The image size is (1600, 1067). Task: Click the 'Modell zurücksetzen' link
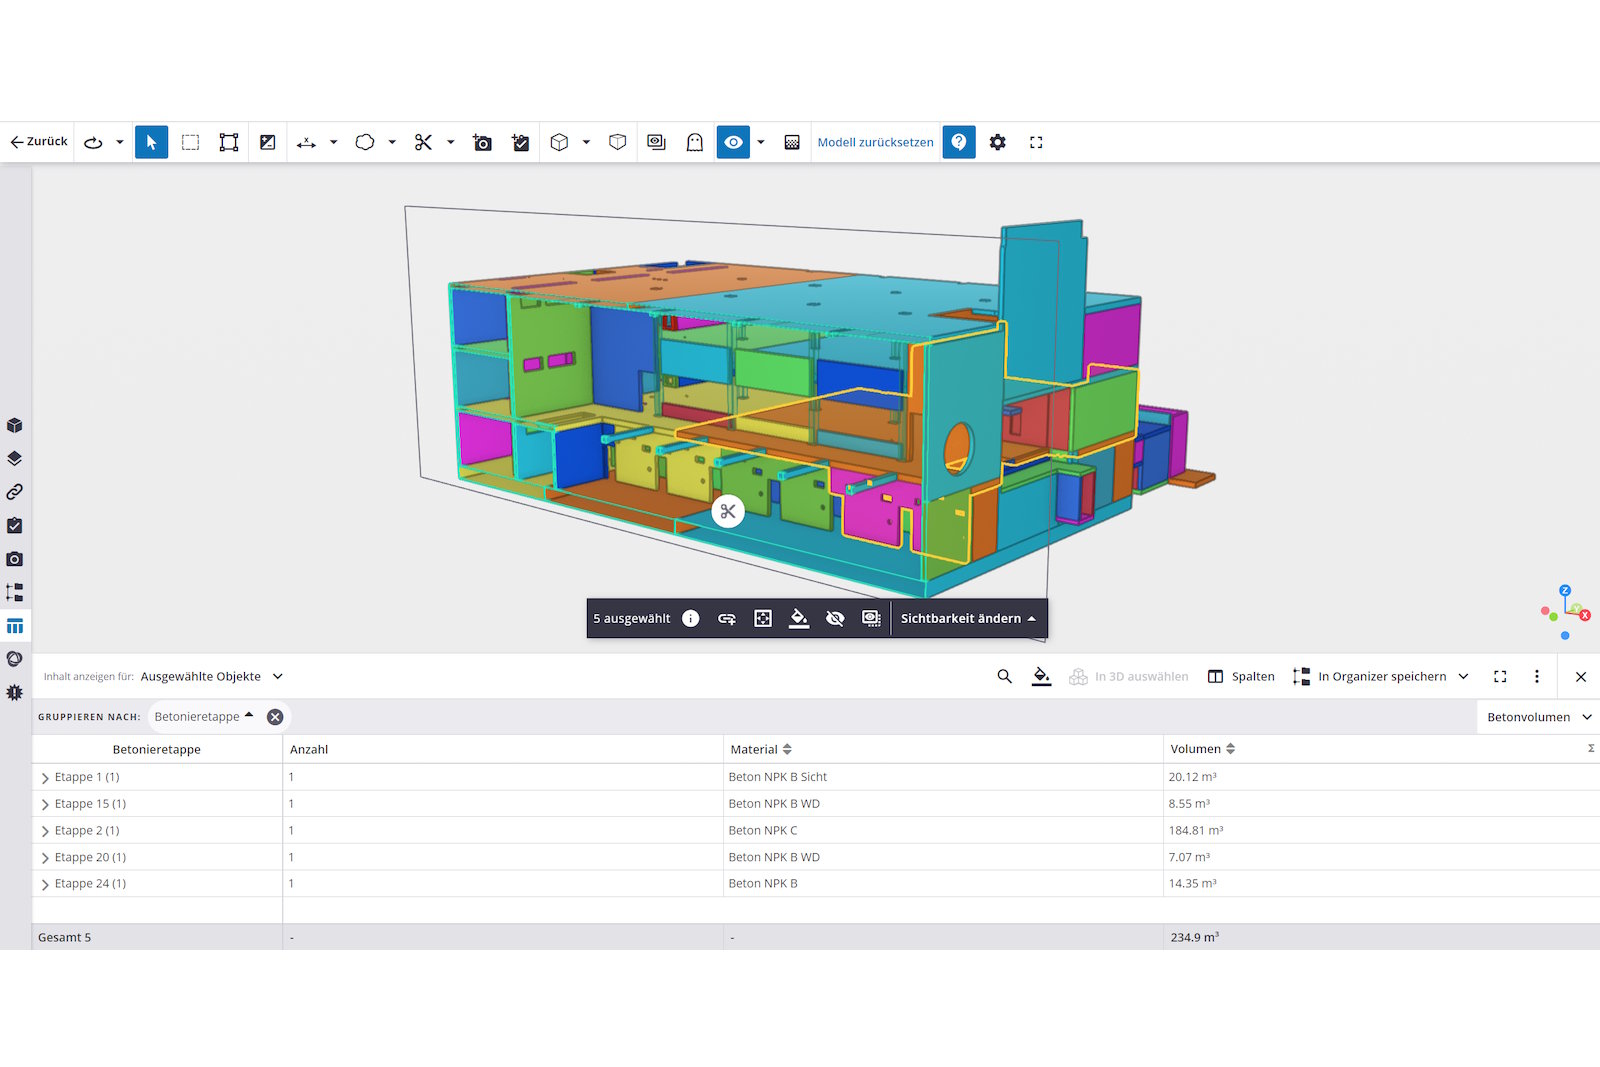pos(875,142)
